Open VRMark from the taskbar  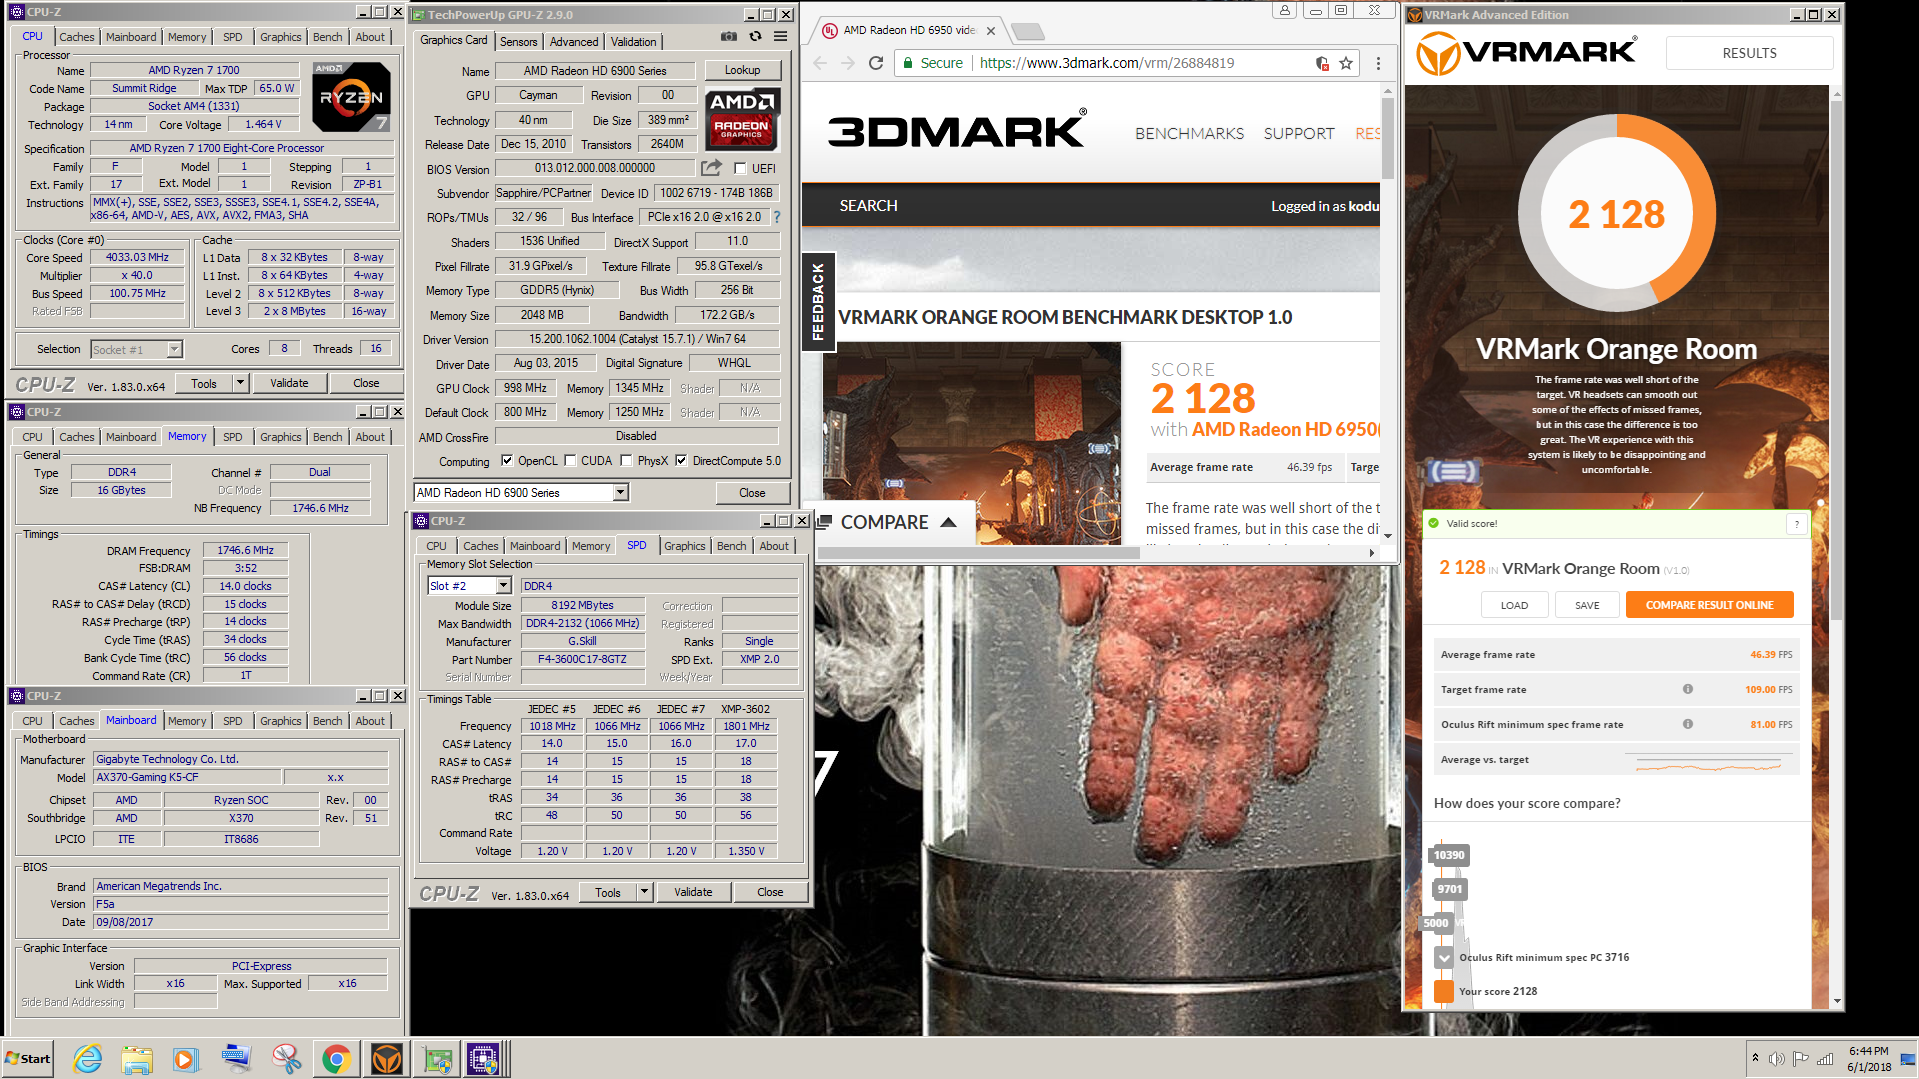(x=387, y=1059)
